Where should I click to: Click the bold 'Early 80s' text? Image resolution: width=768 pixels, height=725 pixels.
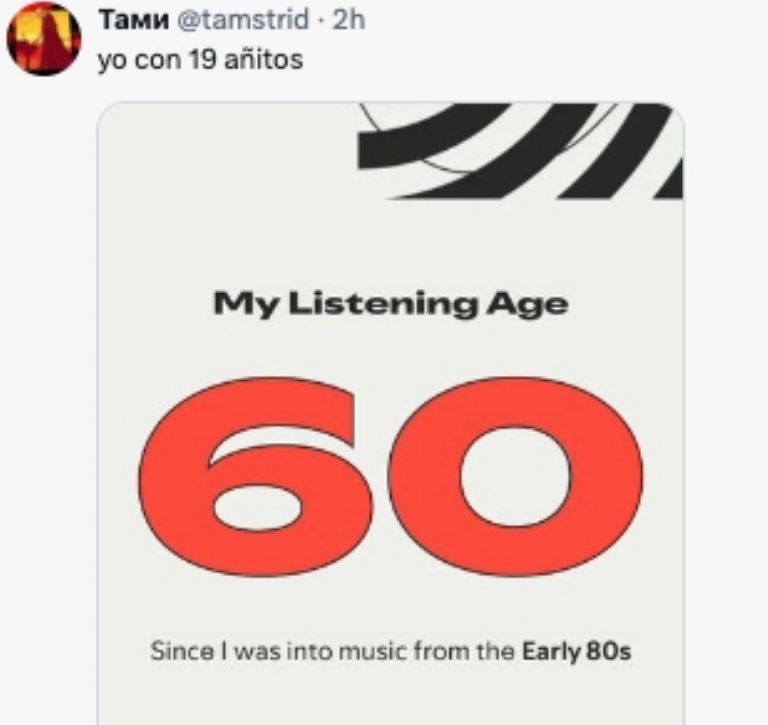(577, 652)
